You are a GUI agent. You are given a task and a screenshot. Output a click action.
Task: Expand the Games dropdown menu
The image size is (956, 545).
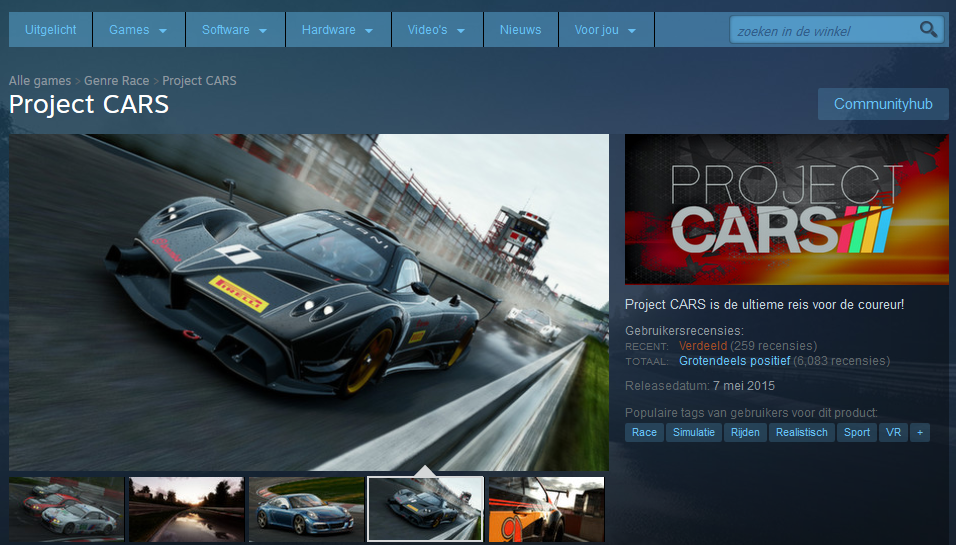(138, 29)
